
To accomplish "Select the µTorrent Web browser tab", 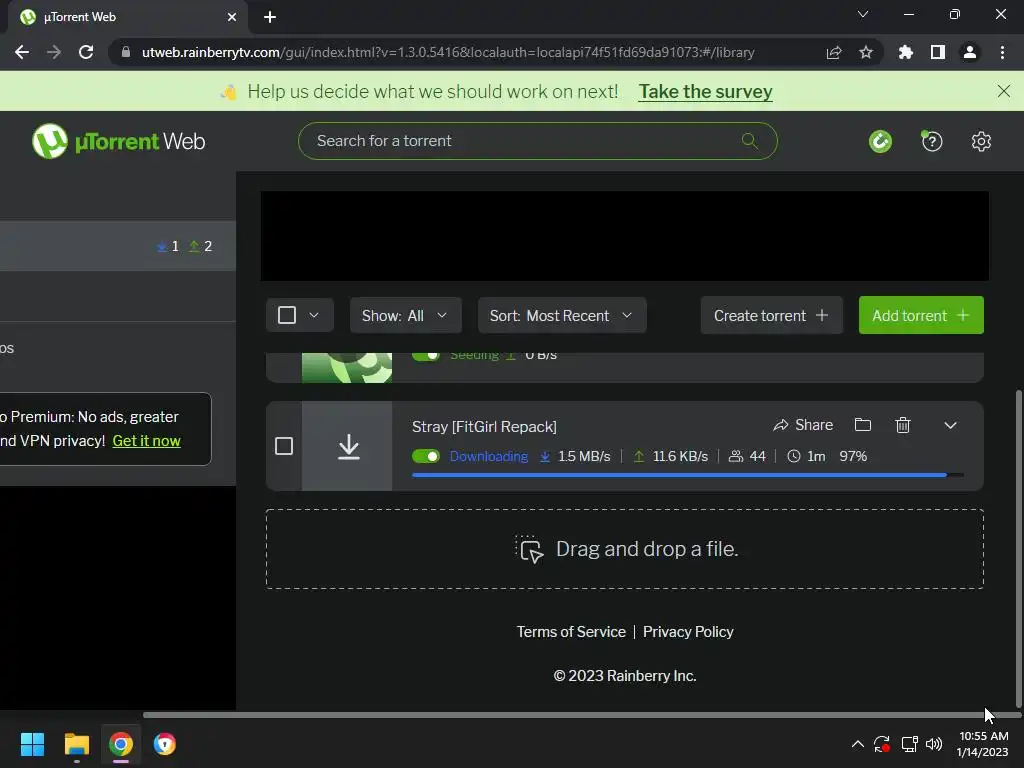I will tap(127, 17).
